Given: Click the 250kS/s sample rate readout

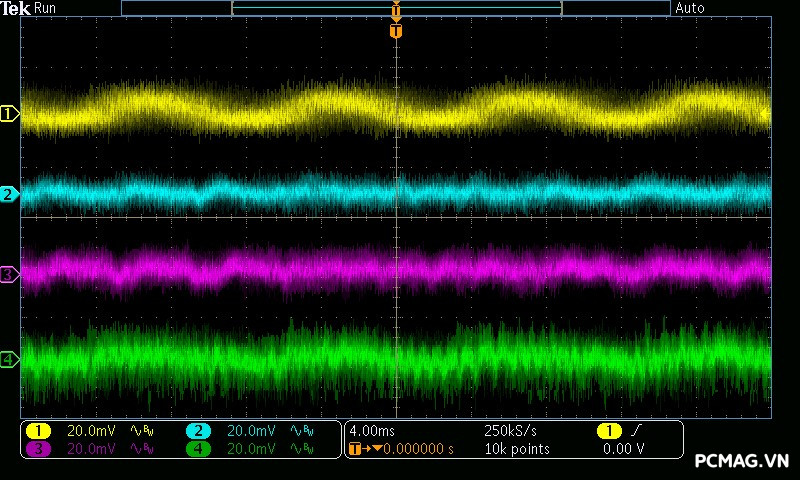Looking at the screenshot, I should pos(510,431).
